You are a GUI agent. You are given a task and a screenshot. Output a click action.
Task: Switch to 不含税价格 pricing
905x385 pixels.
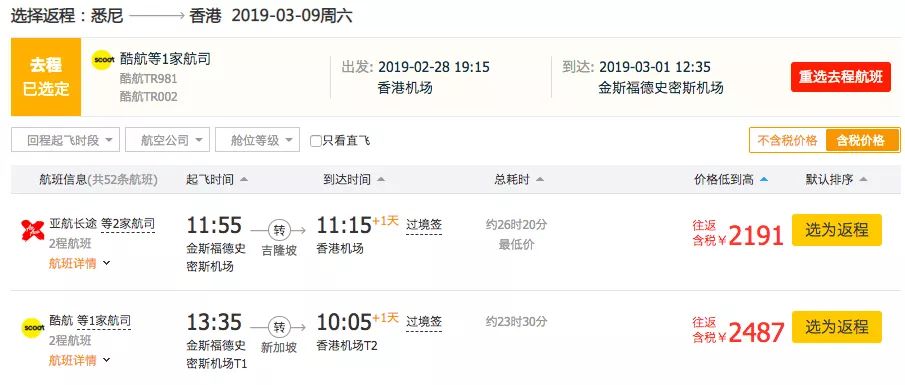787,140
